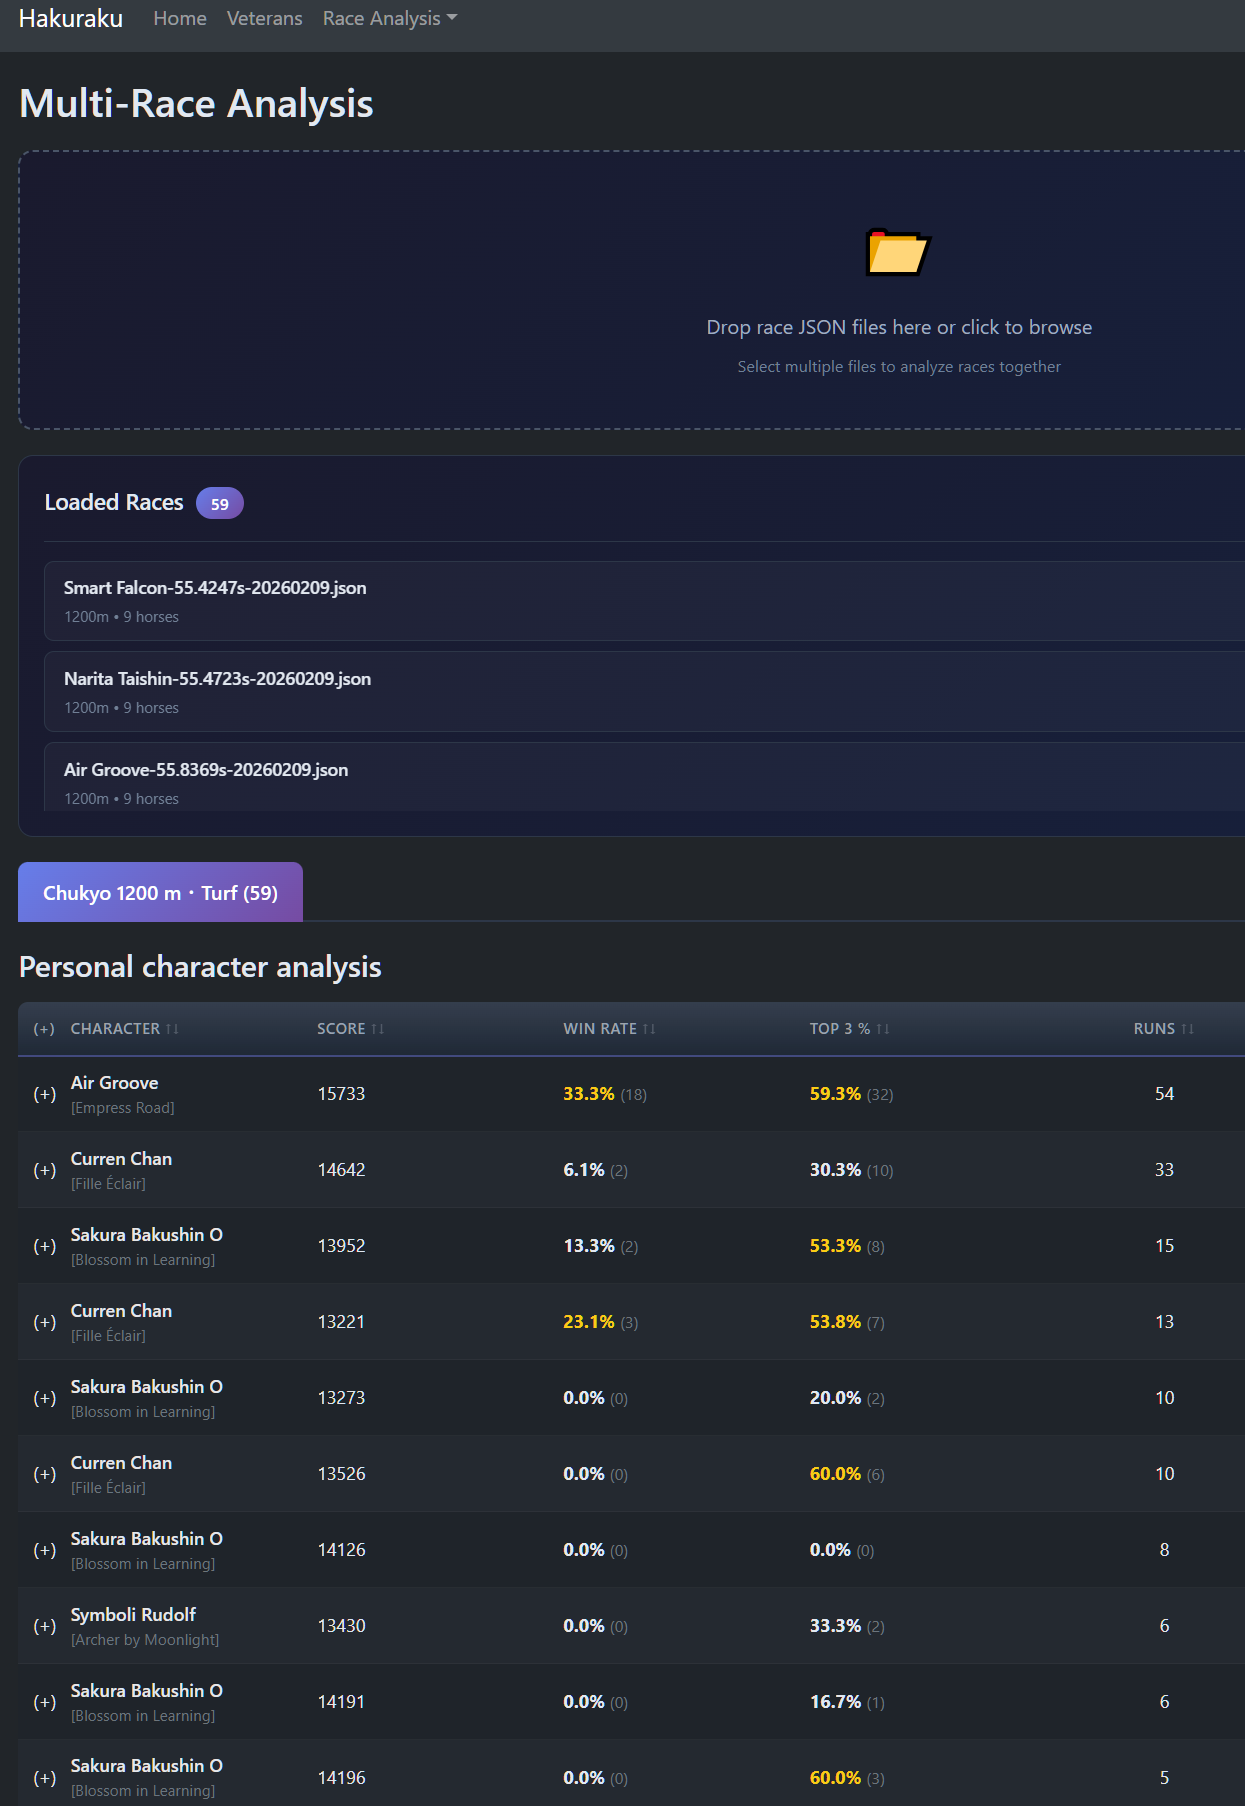Screen dimensions: 1245x1806
Task: Click score value 13430
Action: 341,1626
